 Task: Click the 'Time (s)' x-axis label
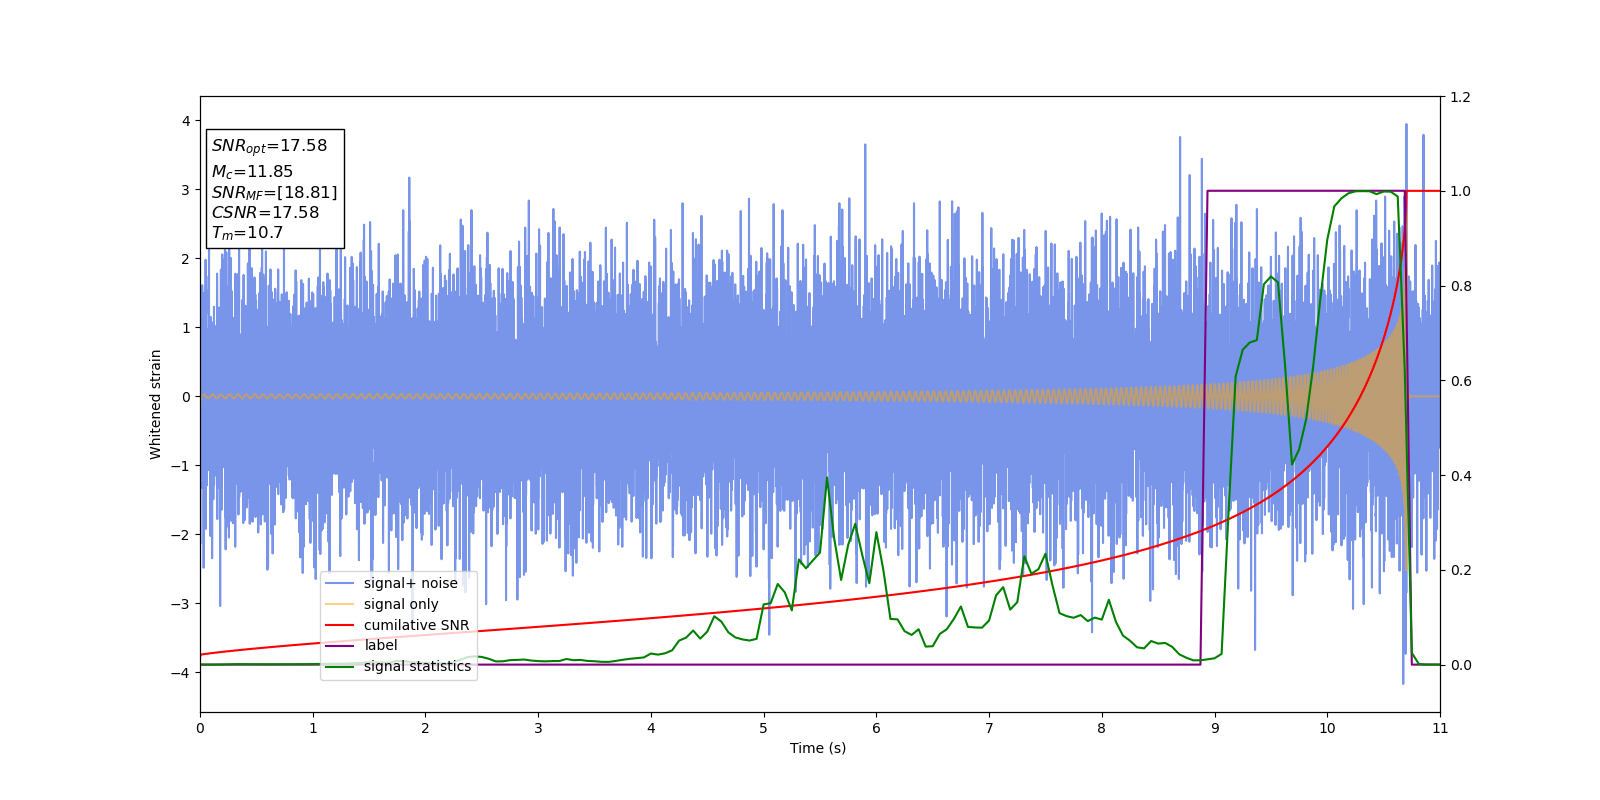(818, 748)
